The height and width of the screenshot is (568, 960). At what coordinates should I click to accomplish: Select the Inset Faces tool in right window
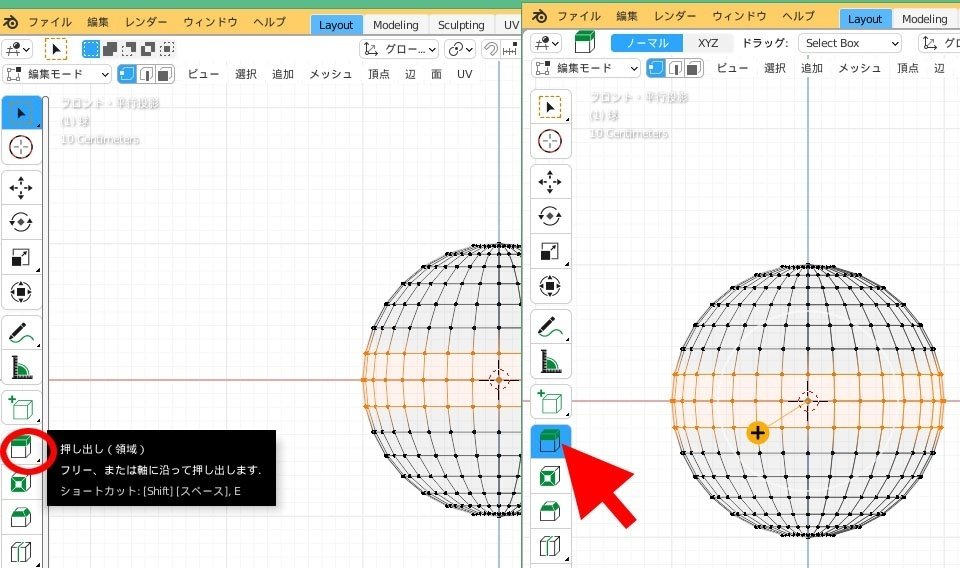click(x=550, y=476)
